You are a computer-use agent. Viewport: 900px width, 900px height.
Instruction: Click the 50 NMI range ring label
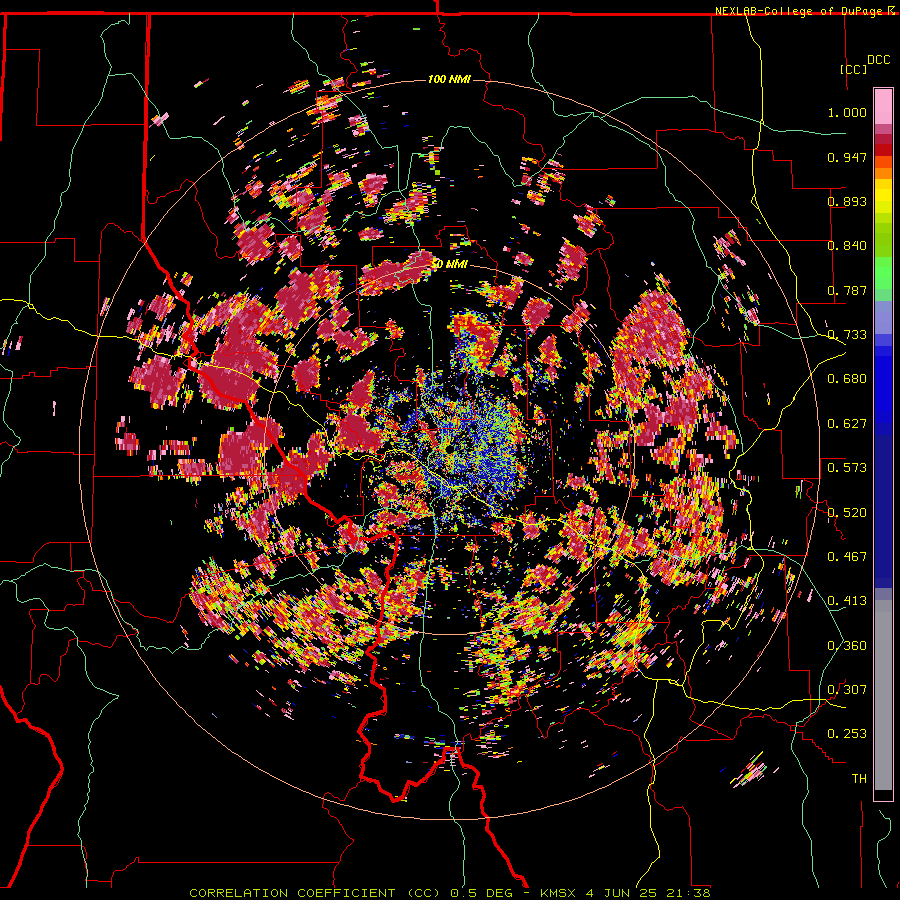pyautogui.click(x=449, y=264)
